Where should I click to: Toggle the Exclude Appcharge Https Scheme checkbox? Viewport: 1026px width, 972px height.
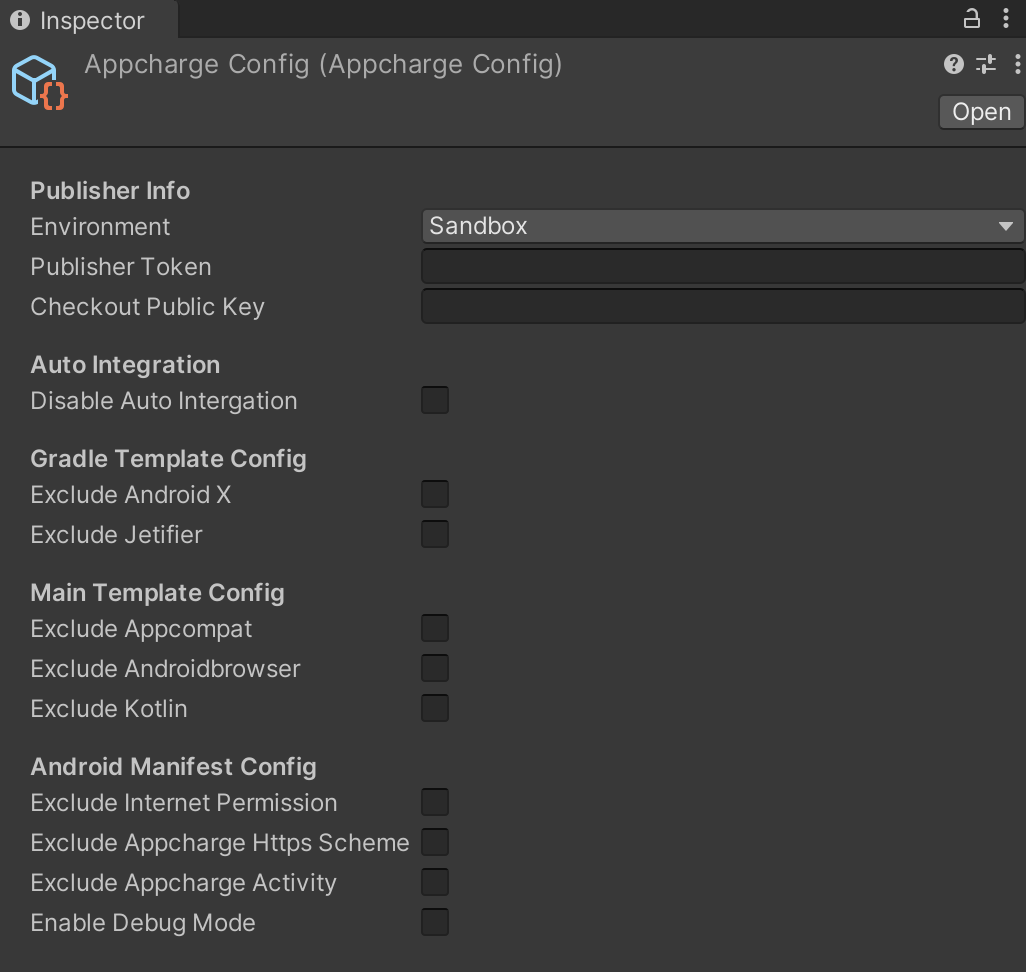(435, 842)
